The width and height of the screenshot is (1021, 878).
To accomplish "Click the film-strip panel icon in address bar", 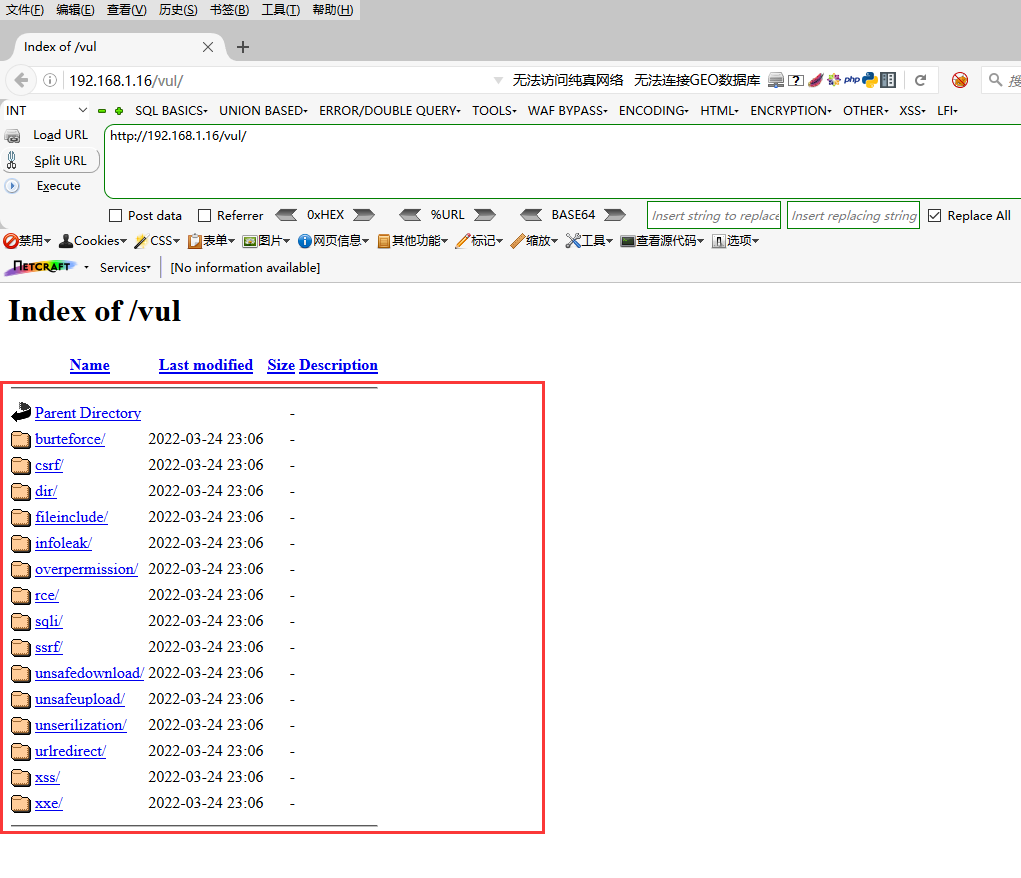I will click(888, 80).
